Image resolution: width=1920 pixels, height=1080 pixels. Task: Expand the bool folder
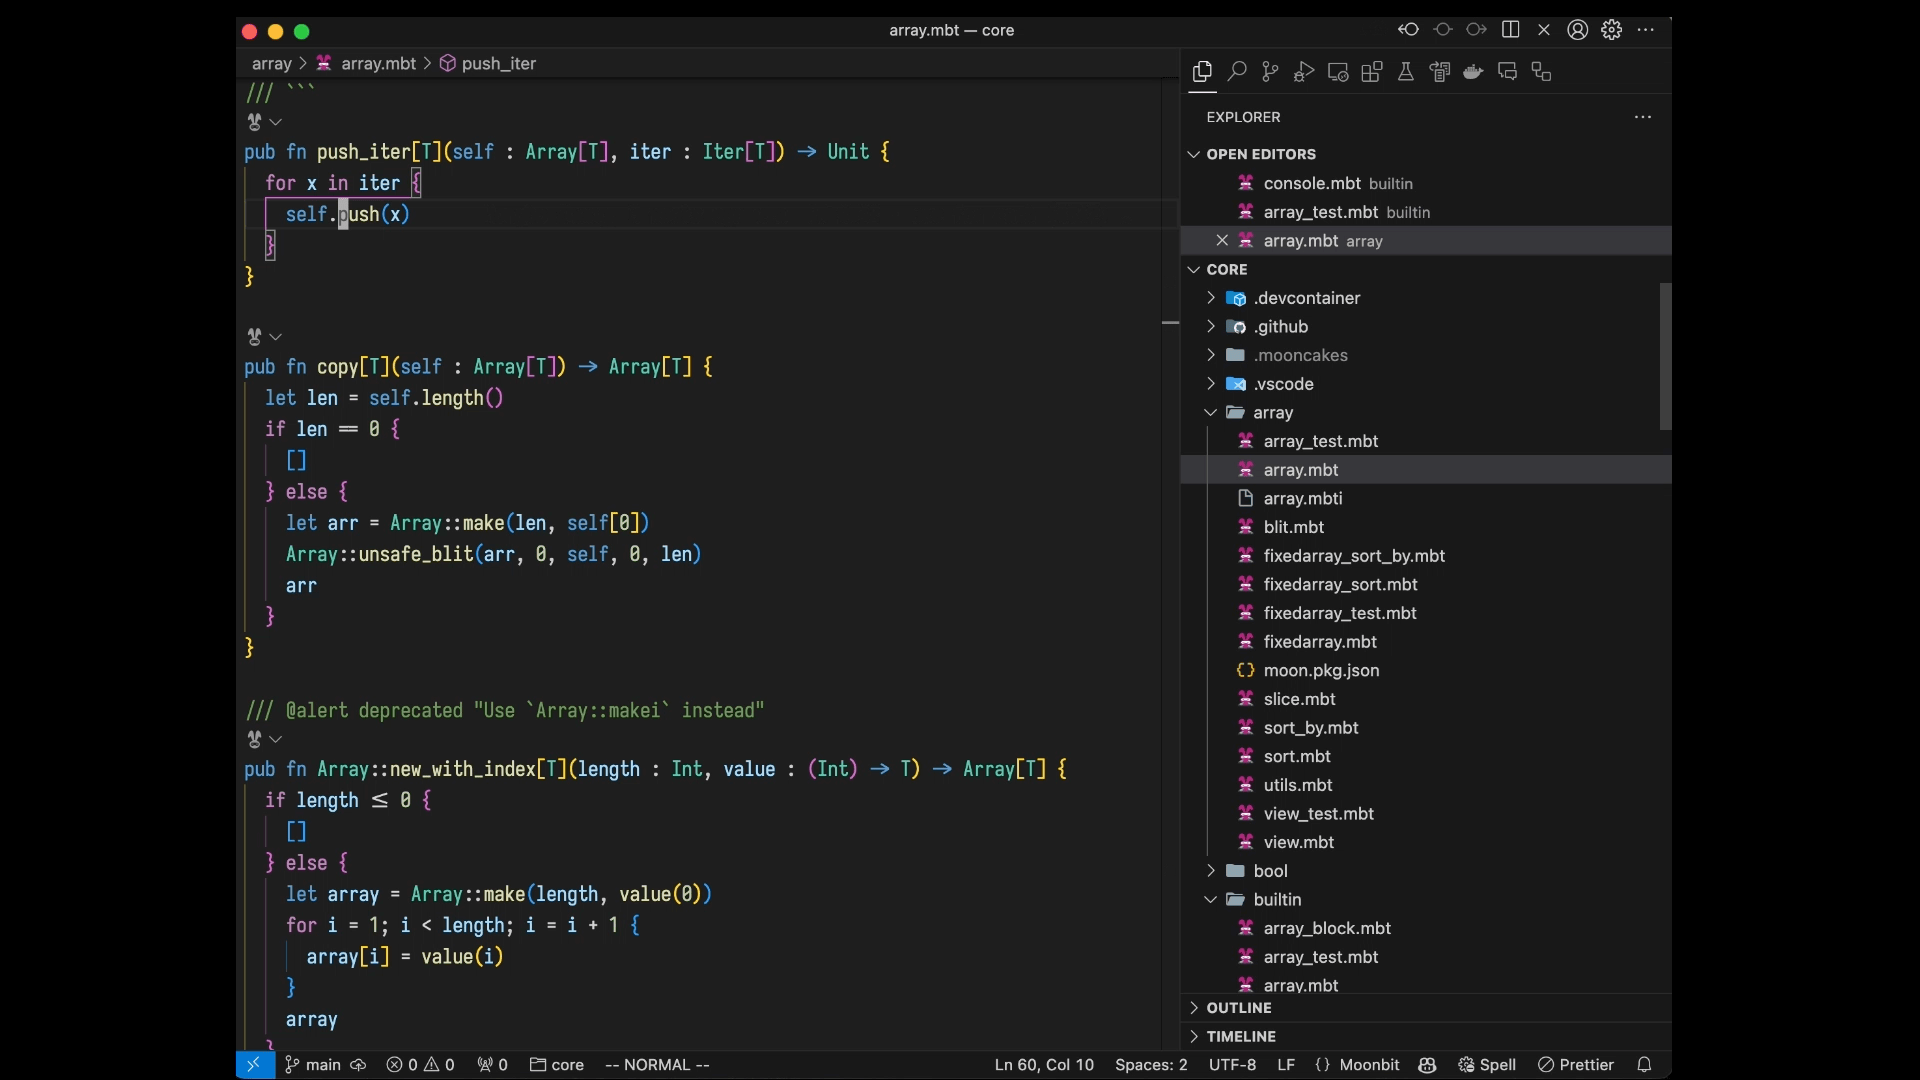coord(1270,871)
